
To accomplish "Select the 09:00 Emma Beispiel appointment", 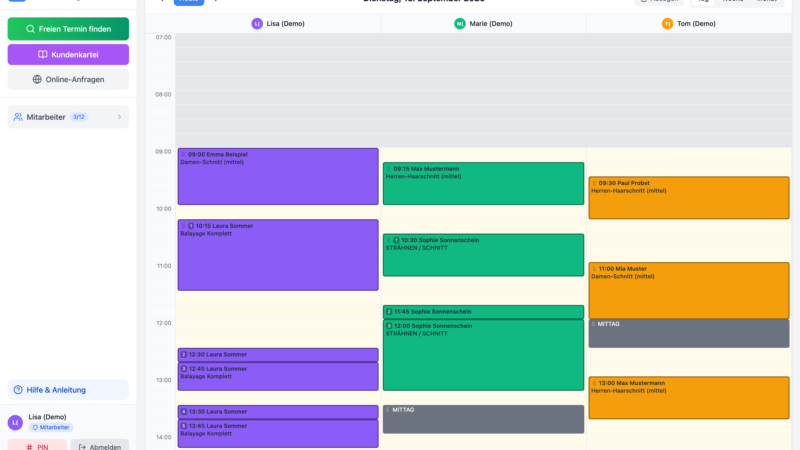I will [x=278, y=177].
